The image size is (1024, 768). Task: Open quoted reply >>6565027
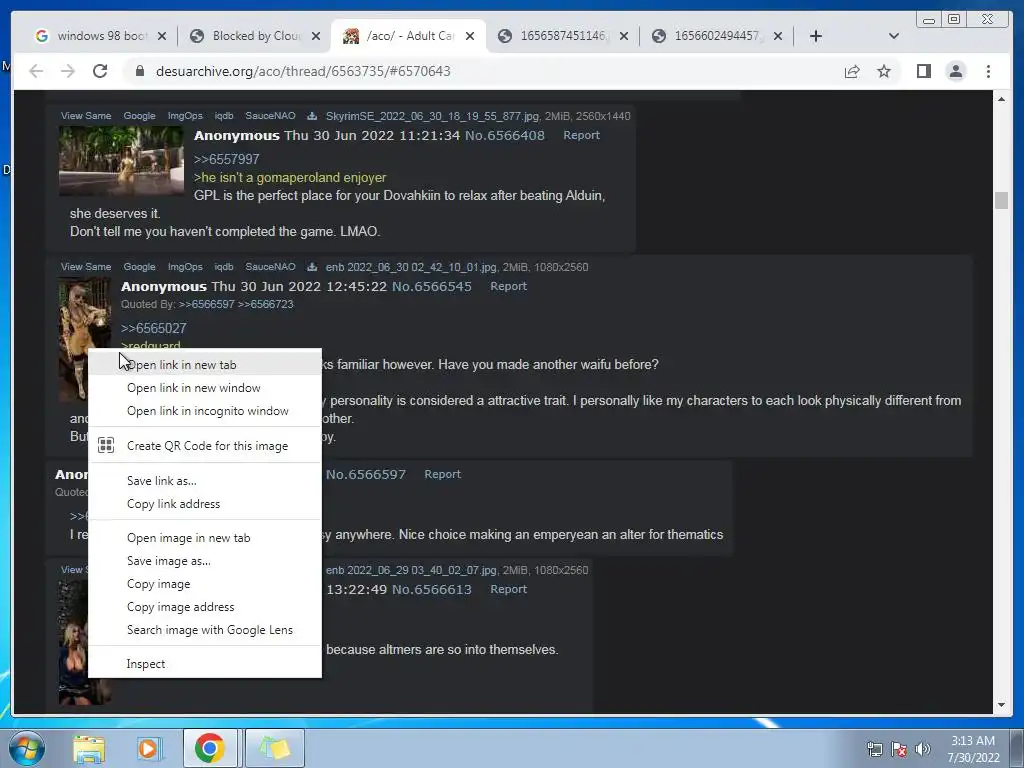[153, 328]
